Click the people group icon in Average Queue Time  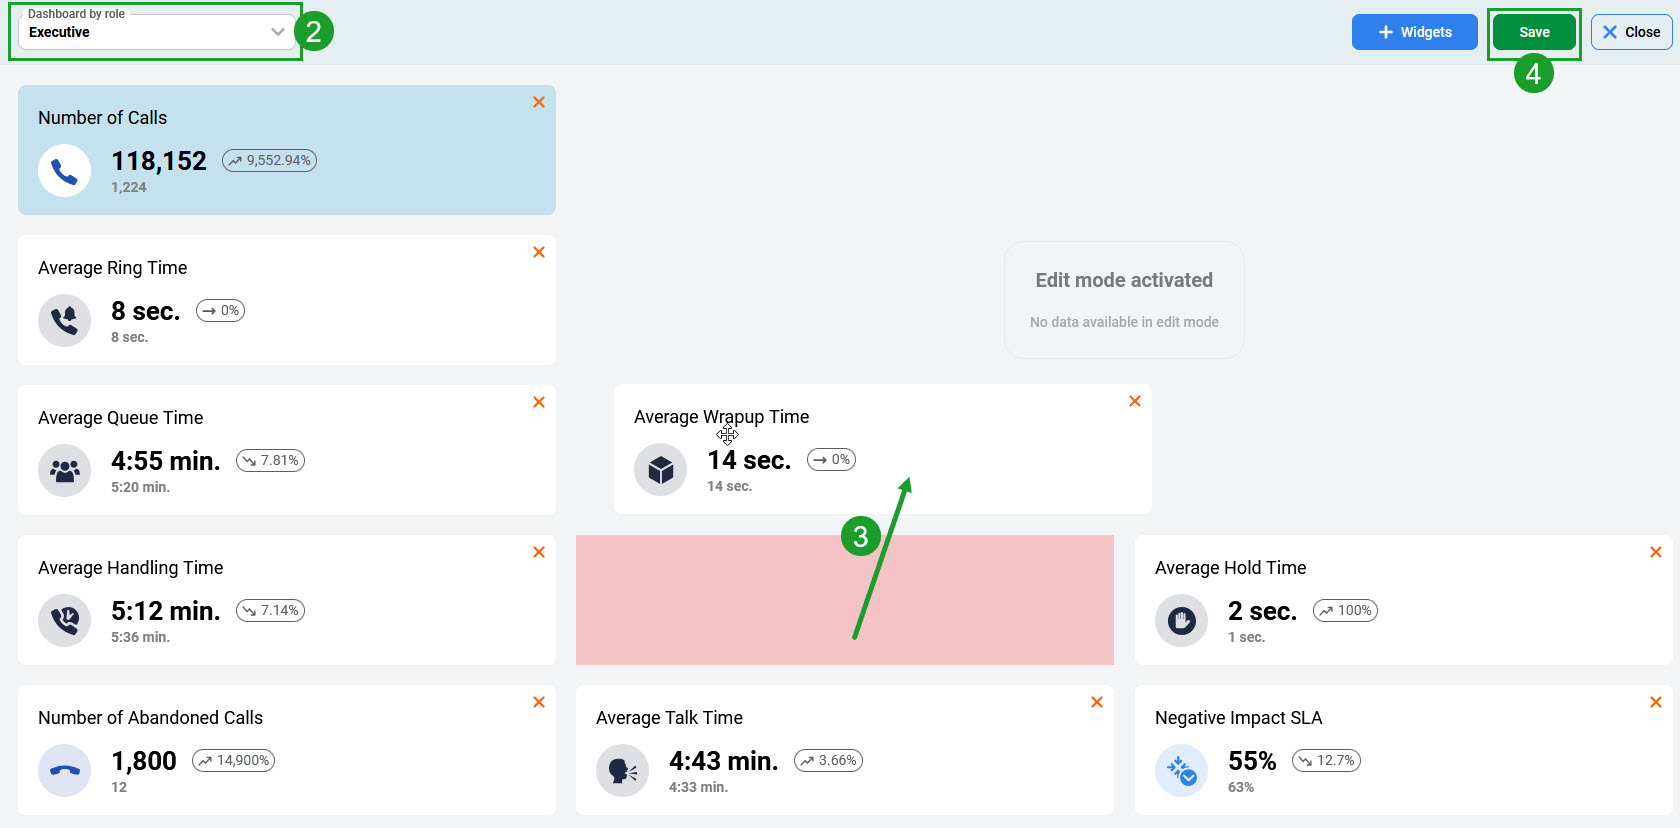pos(64,471)
